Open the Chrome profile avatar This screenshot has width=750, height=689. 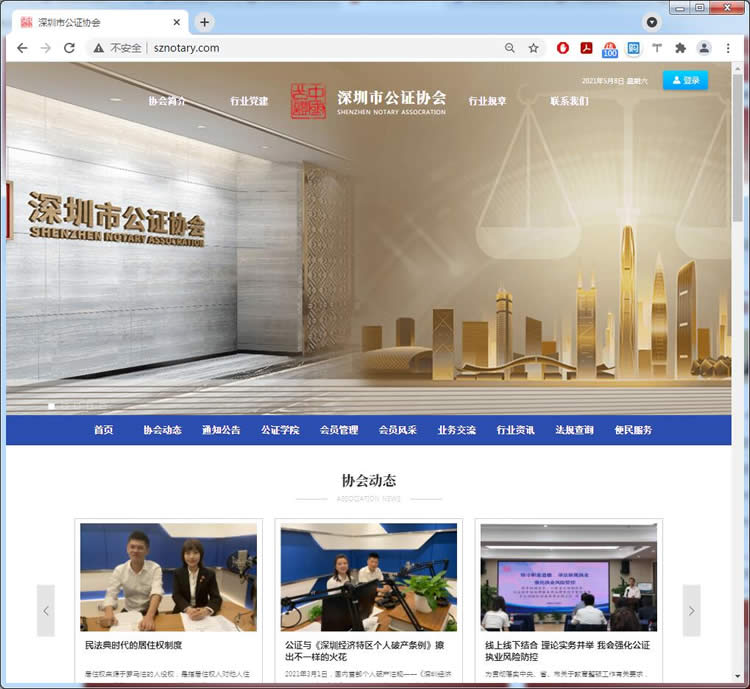click(x=704, y=48)
